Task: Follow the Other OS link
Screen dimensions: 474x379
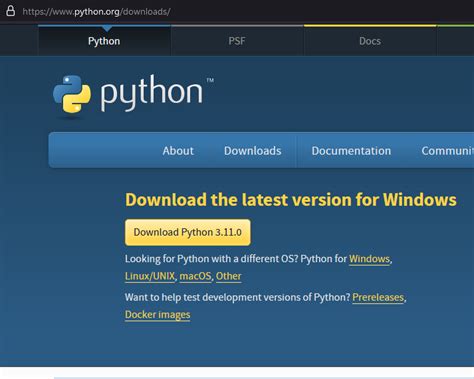Action: [228, 276]
